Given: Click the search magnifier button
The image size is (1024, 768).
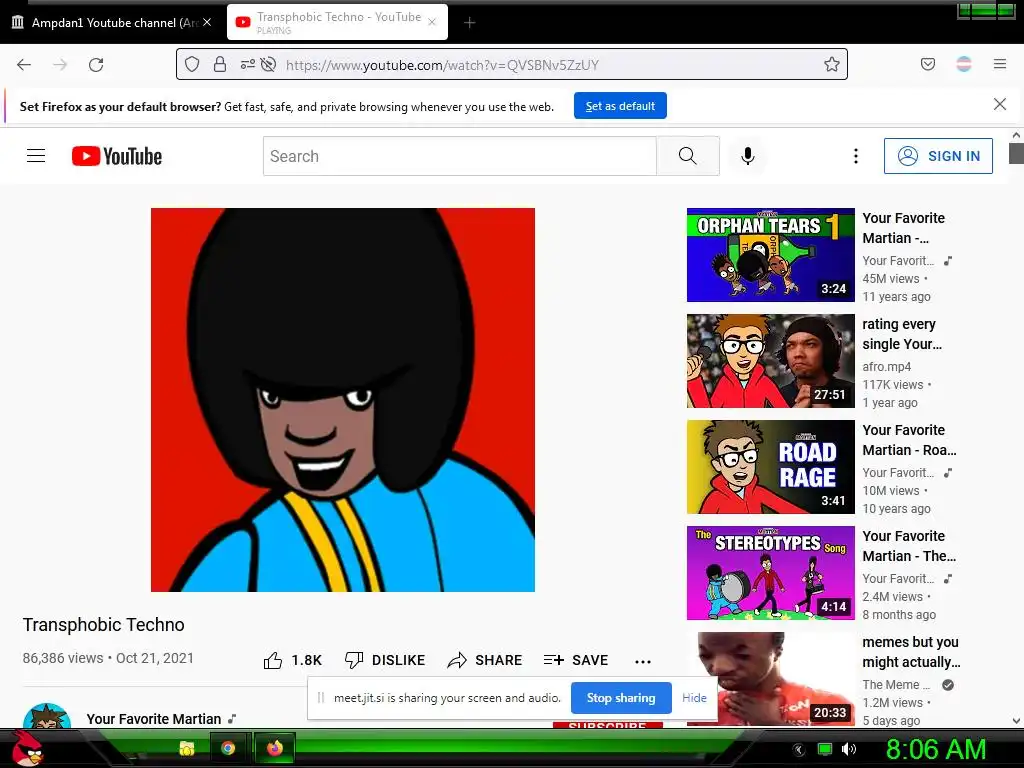Looking at the screenshot, I should pos(688,155).
